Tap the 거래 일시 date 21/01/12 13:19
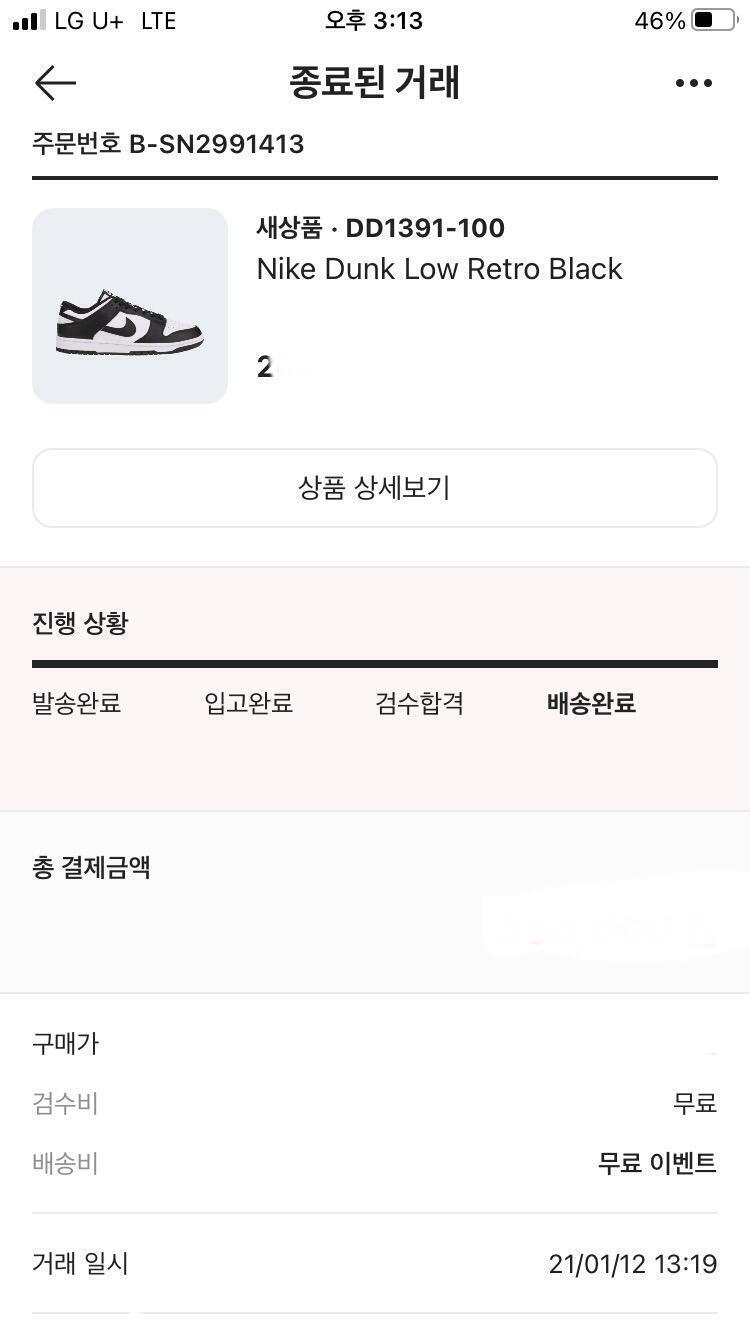The width and height of the screenshot is (750, 1334). click(632, 1264)
